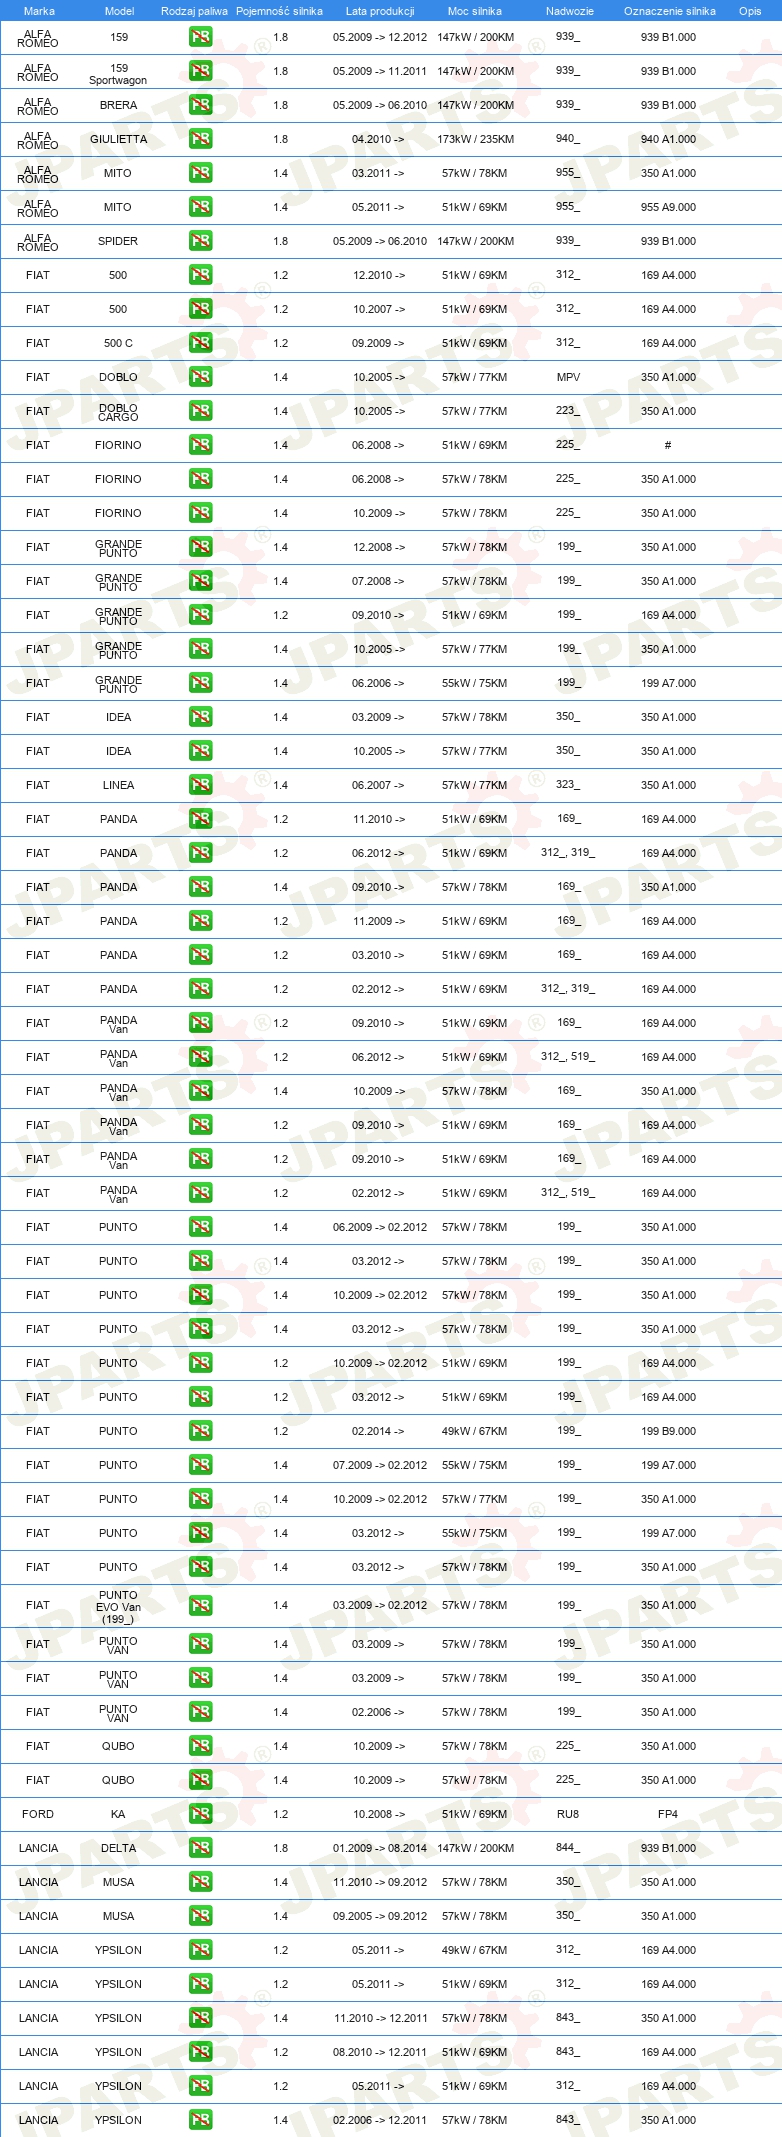Click the fuel icon in the FIAT DOBLO CARGO row
The image size is (782, 2137).
(200, 411)
